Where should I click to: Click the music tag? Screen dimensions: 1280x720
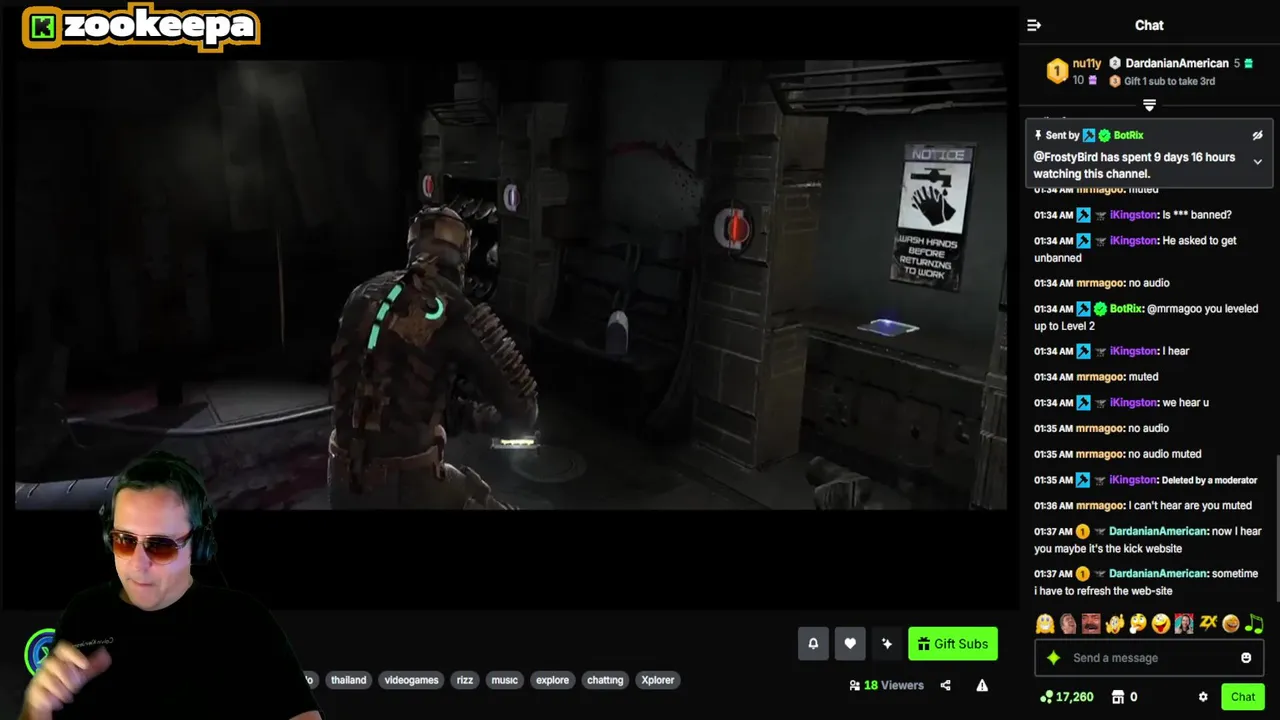[x=505, y=680]
